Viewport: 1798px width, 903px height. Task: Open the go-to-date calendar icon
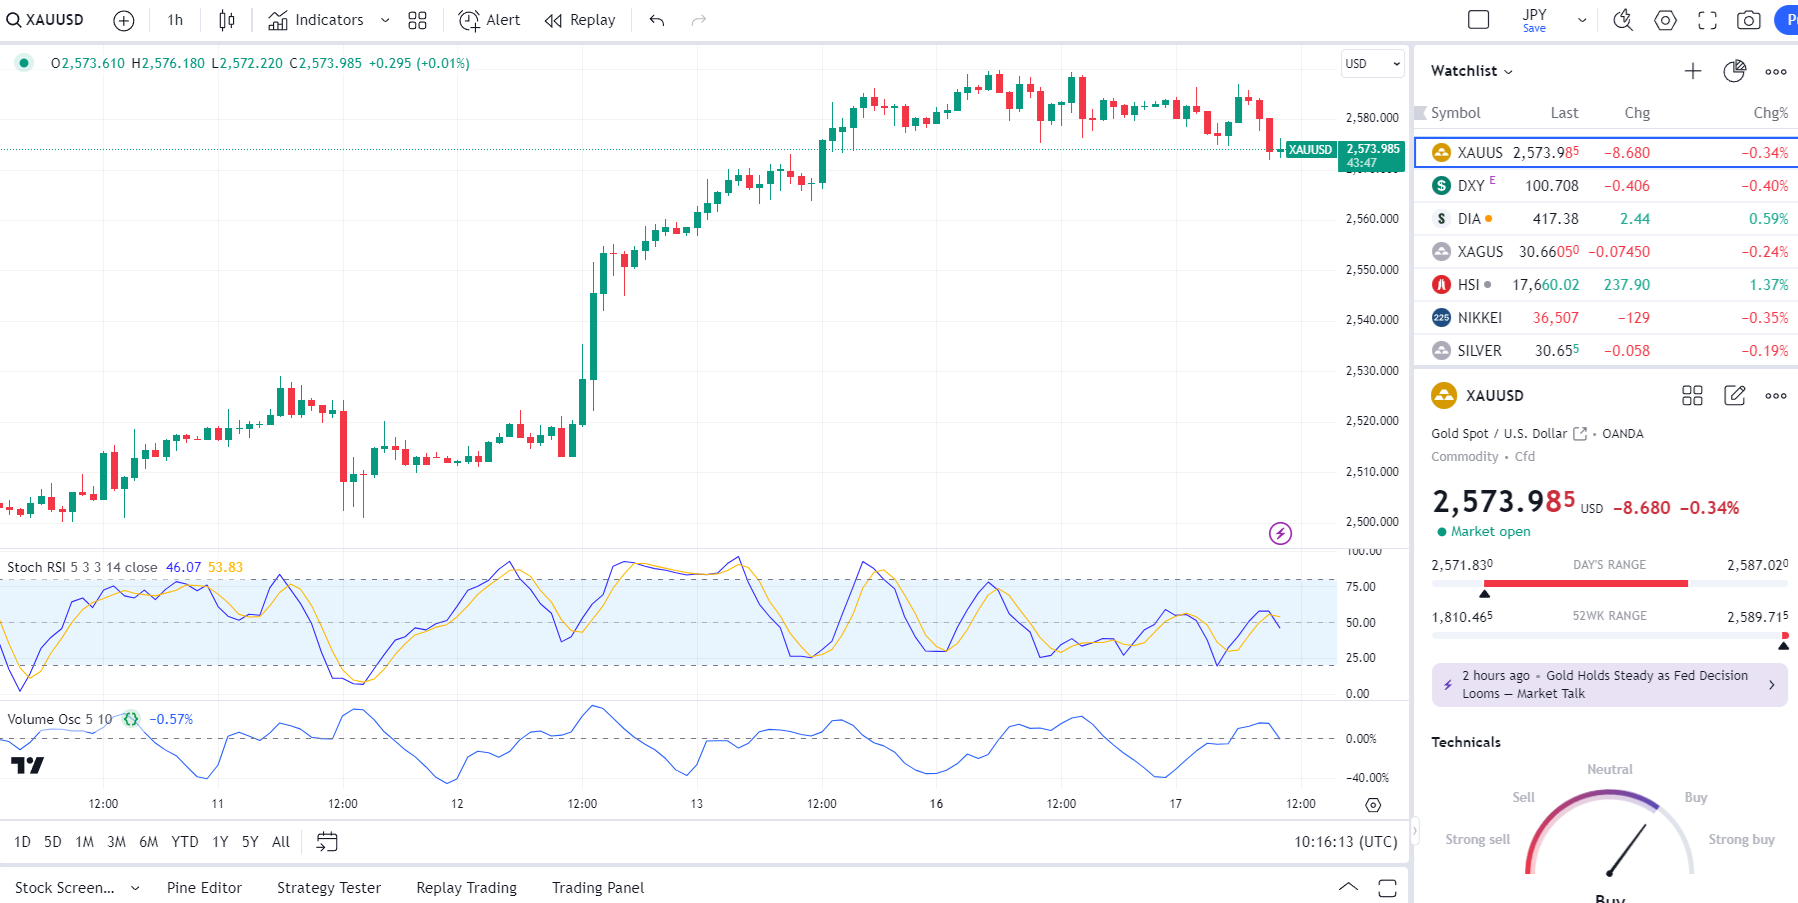(327, 842)
